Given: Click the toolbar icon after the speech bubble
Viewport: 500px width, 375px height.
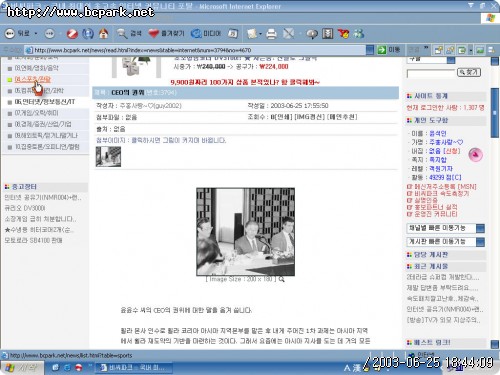Looking at the screenshot, I should pyautogui.click(x=327, y=33).
